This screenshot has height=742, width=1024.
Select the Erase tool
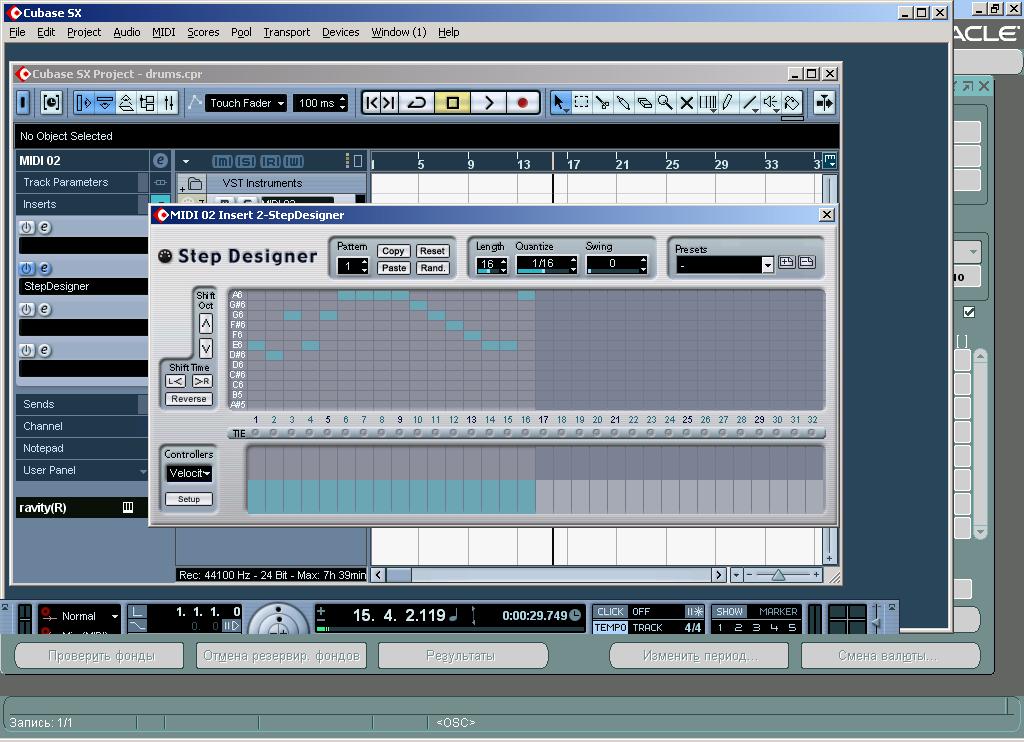tap(644, 103)
